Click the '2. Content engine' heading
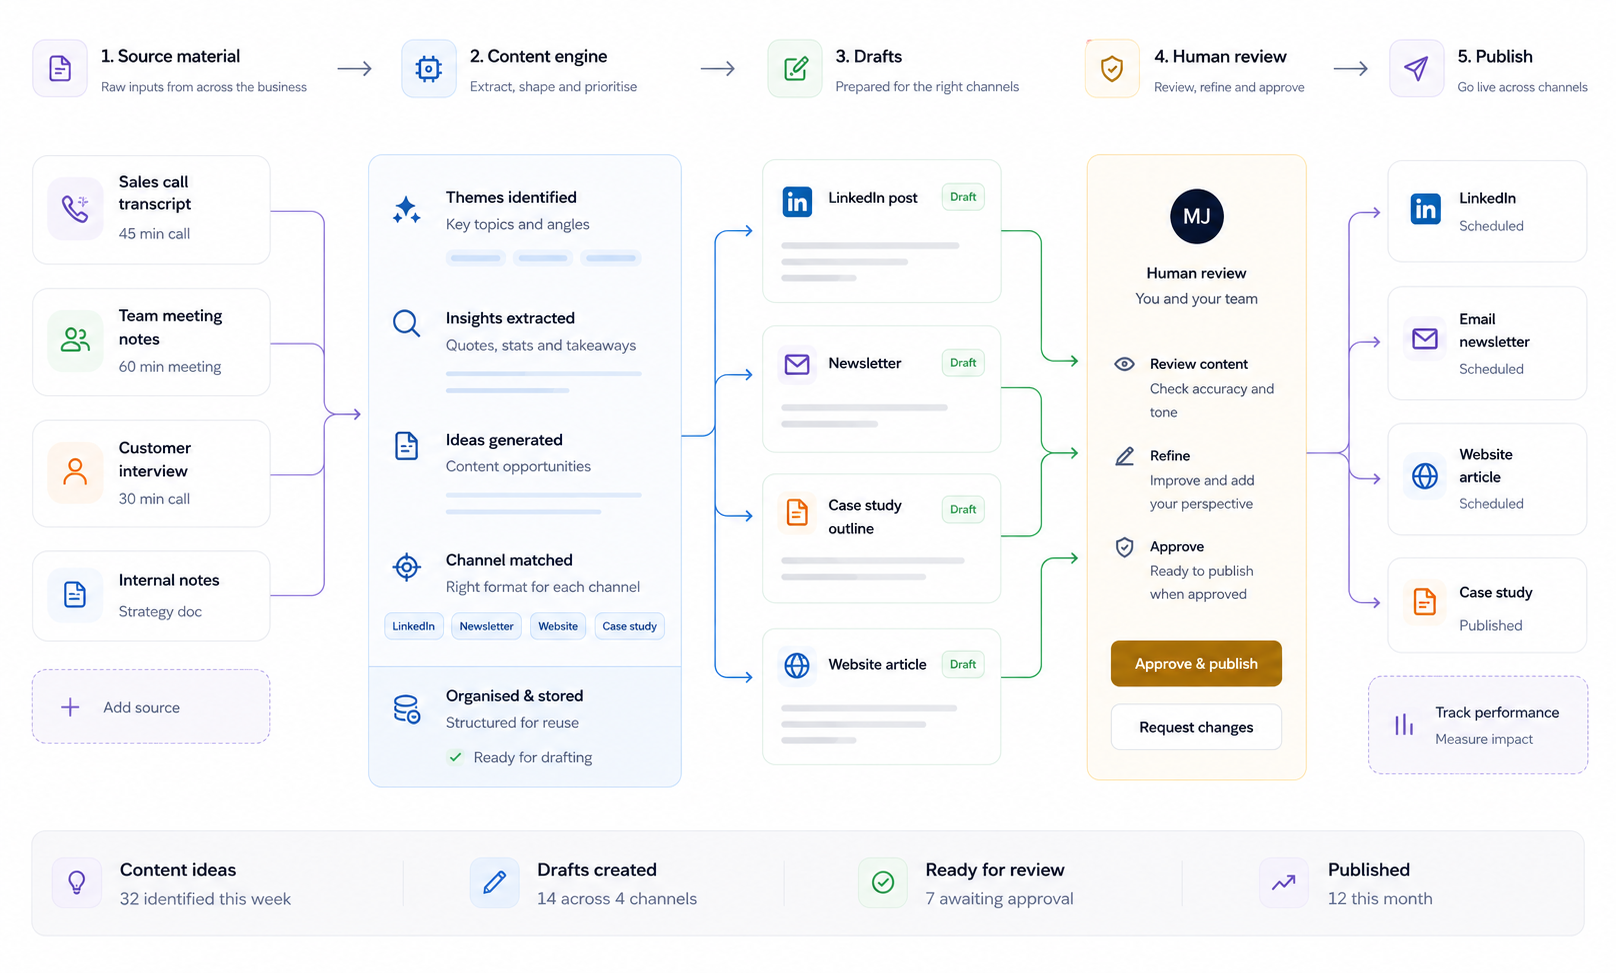This screenshot has height=973, width=1616. point(539,56)
